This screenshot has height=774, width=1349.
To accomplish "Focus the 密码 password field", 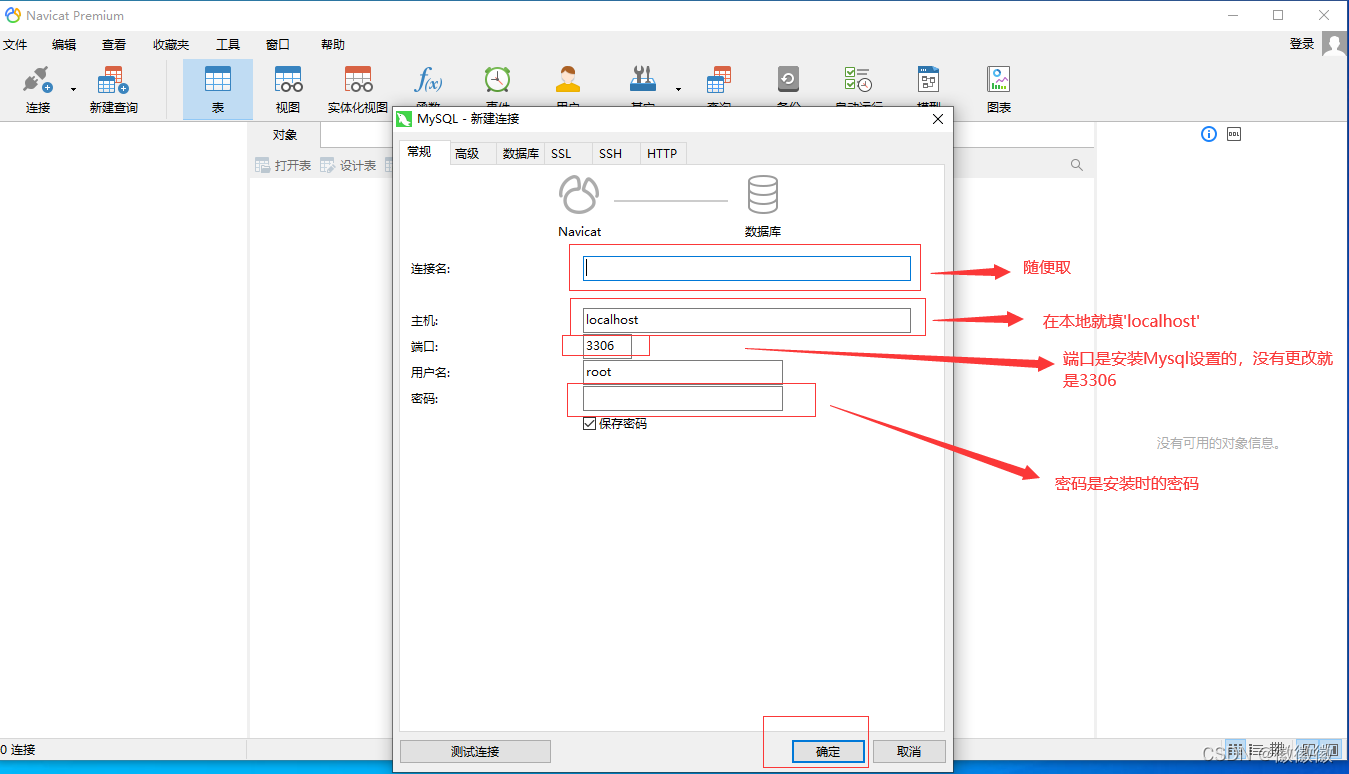I will pyautogui.click(x=683, y=398).
